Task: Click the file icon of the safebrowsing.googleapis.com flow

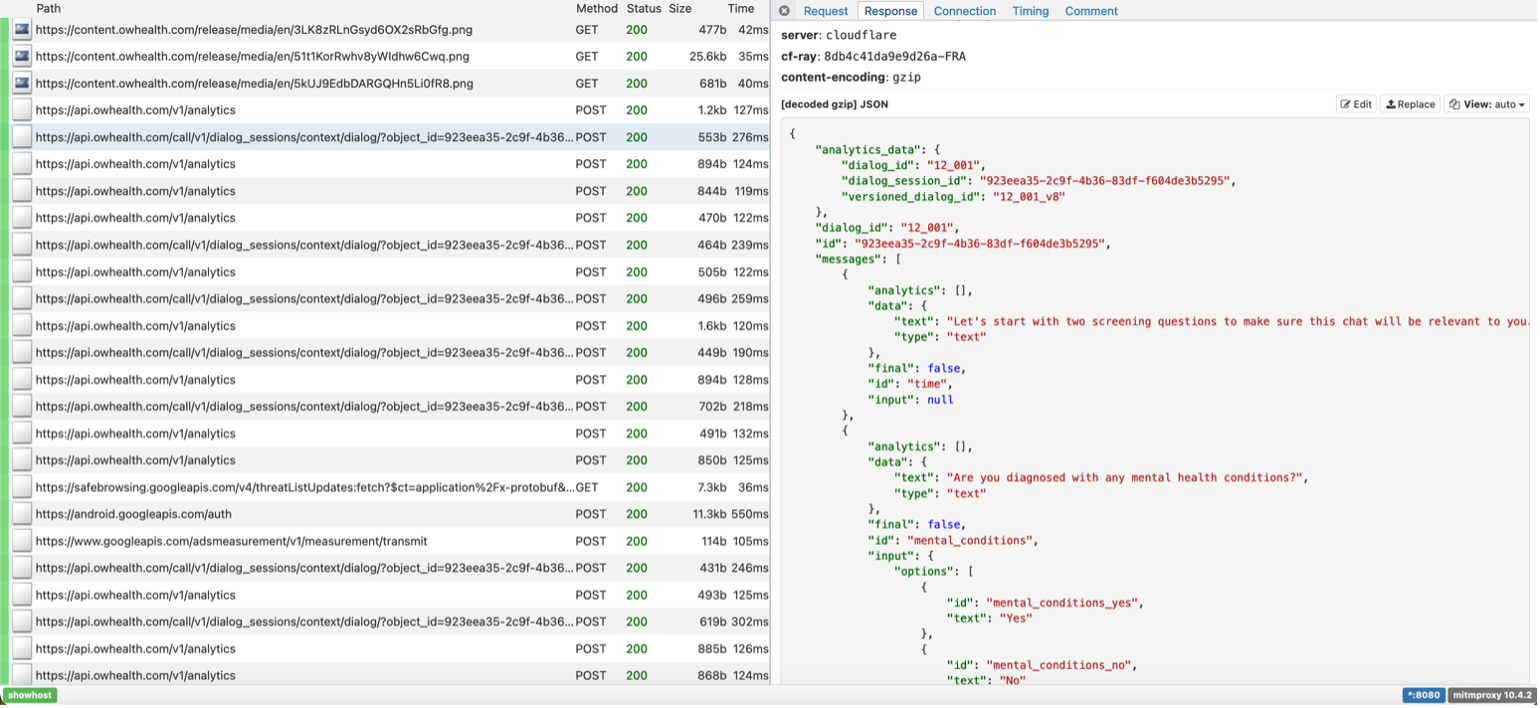Action: 22,488
